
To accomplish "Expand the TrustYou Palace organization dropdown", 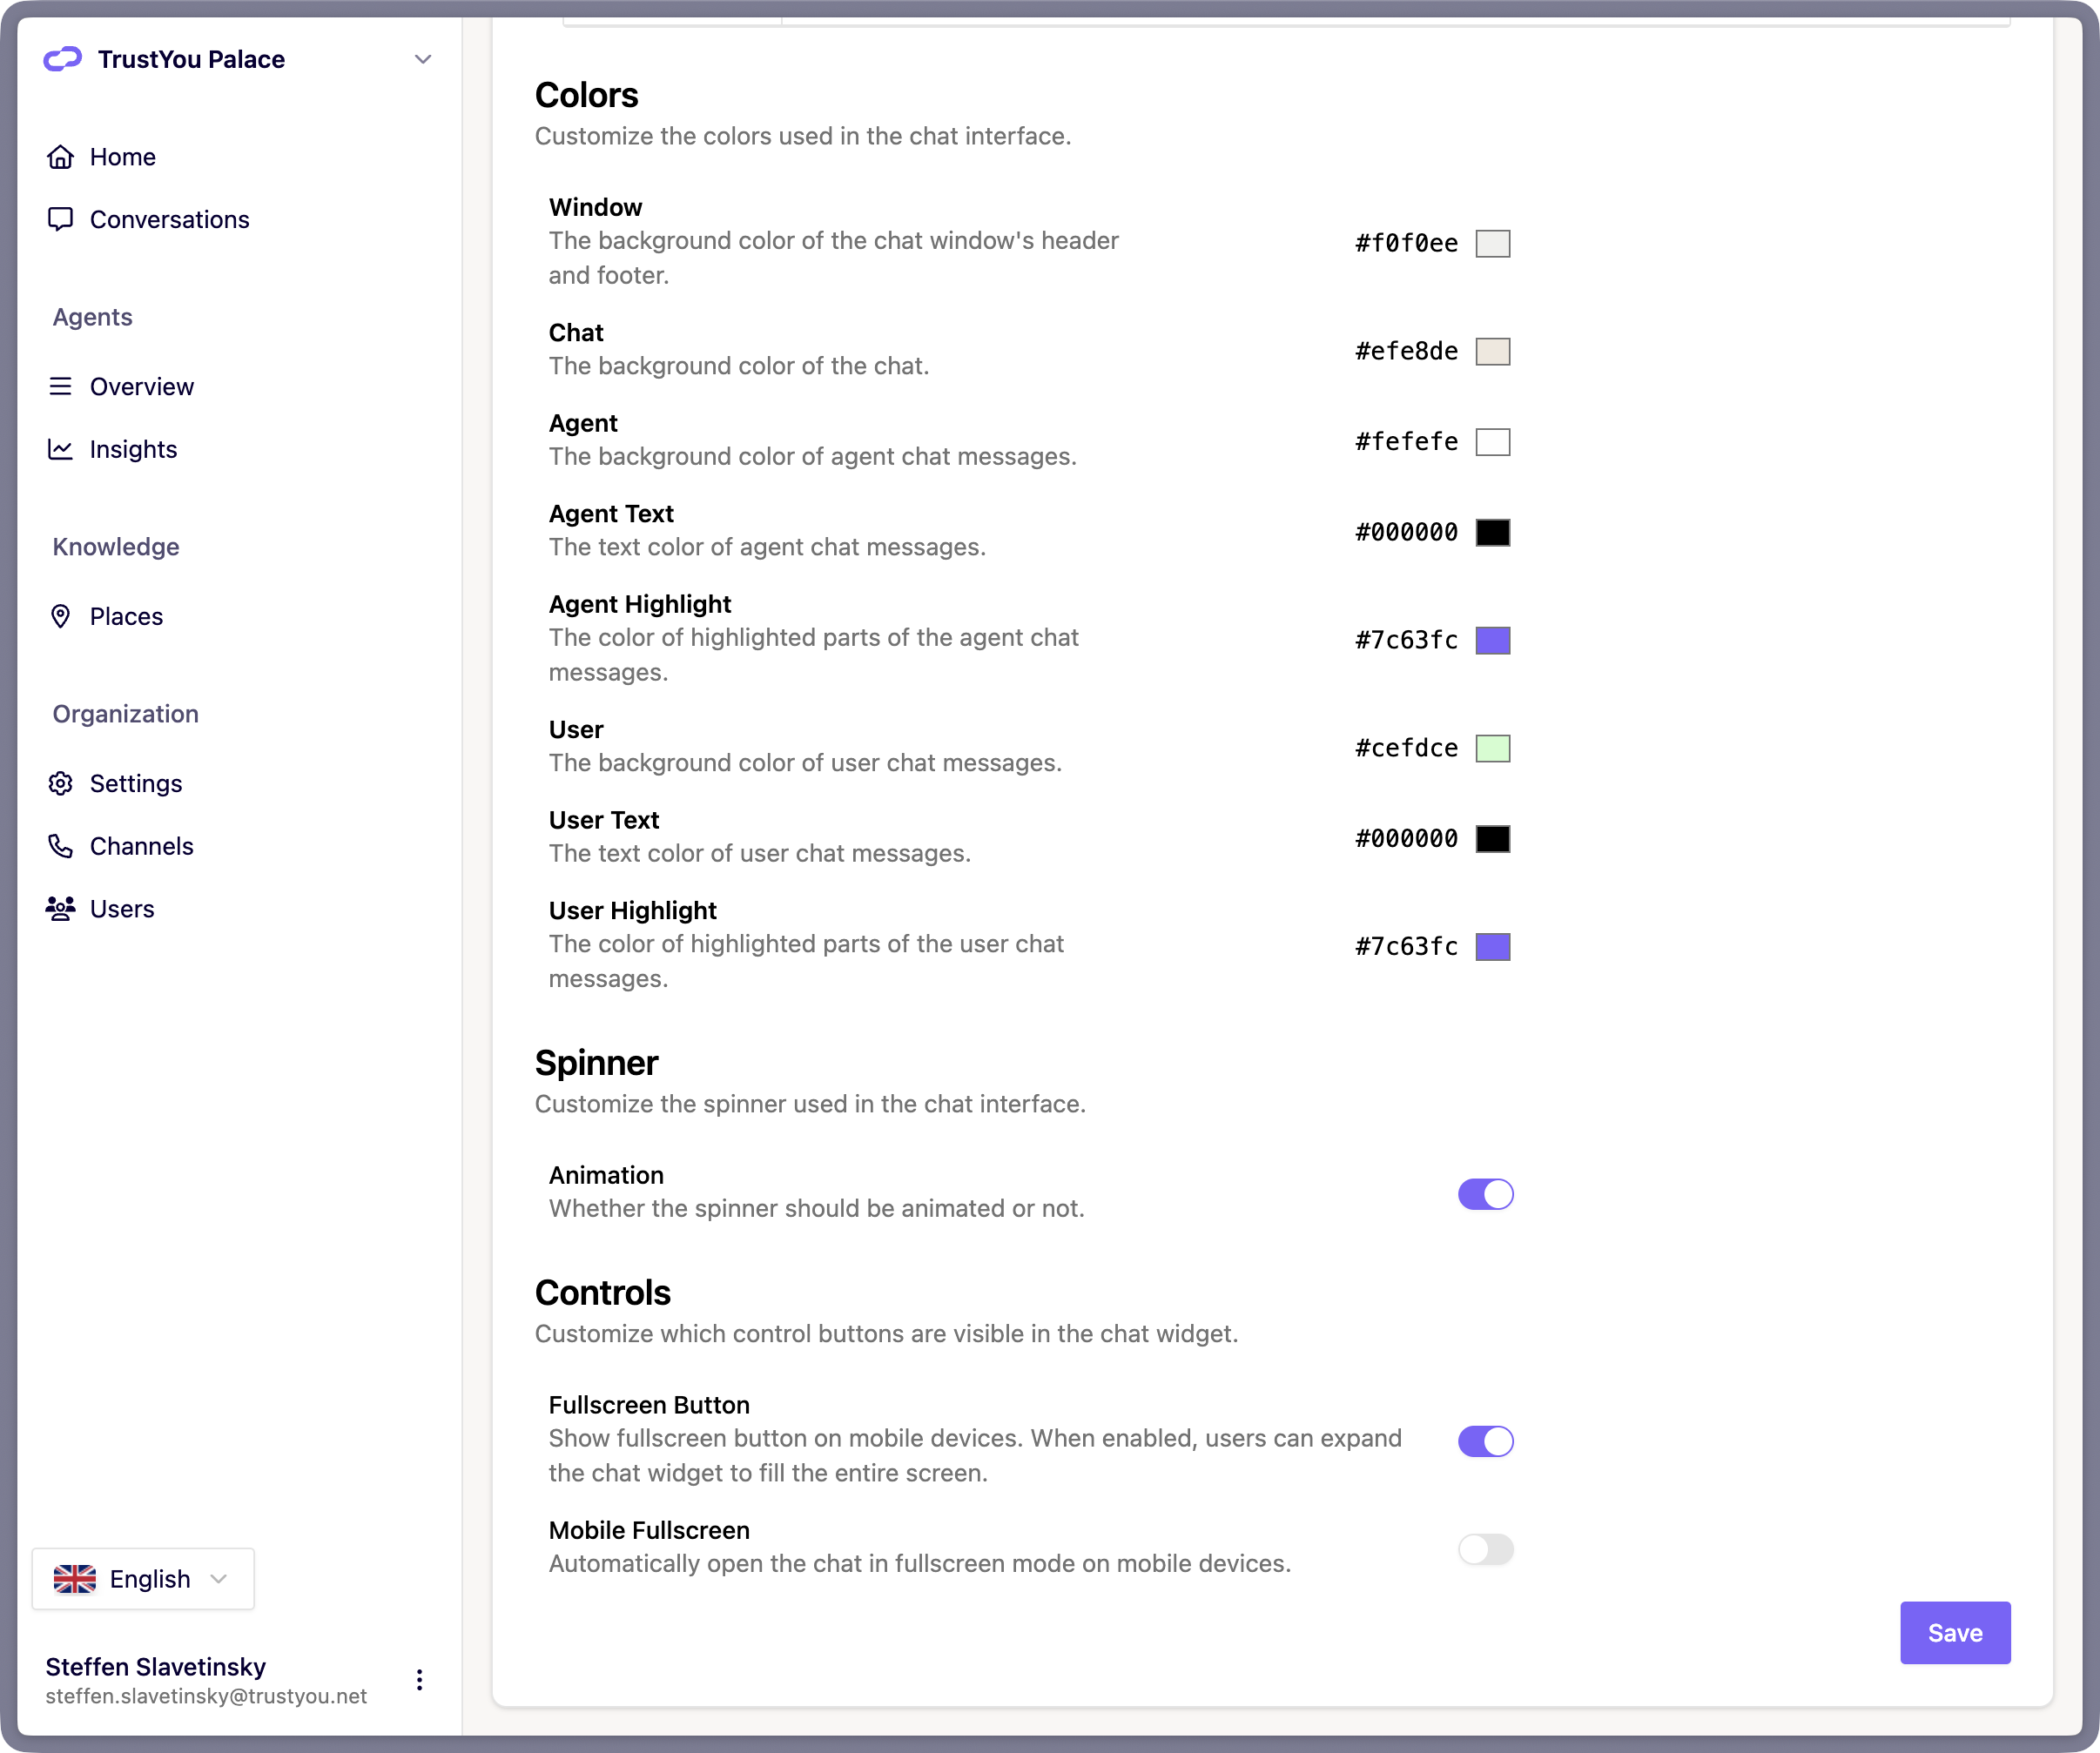I will [423, 59].
